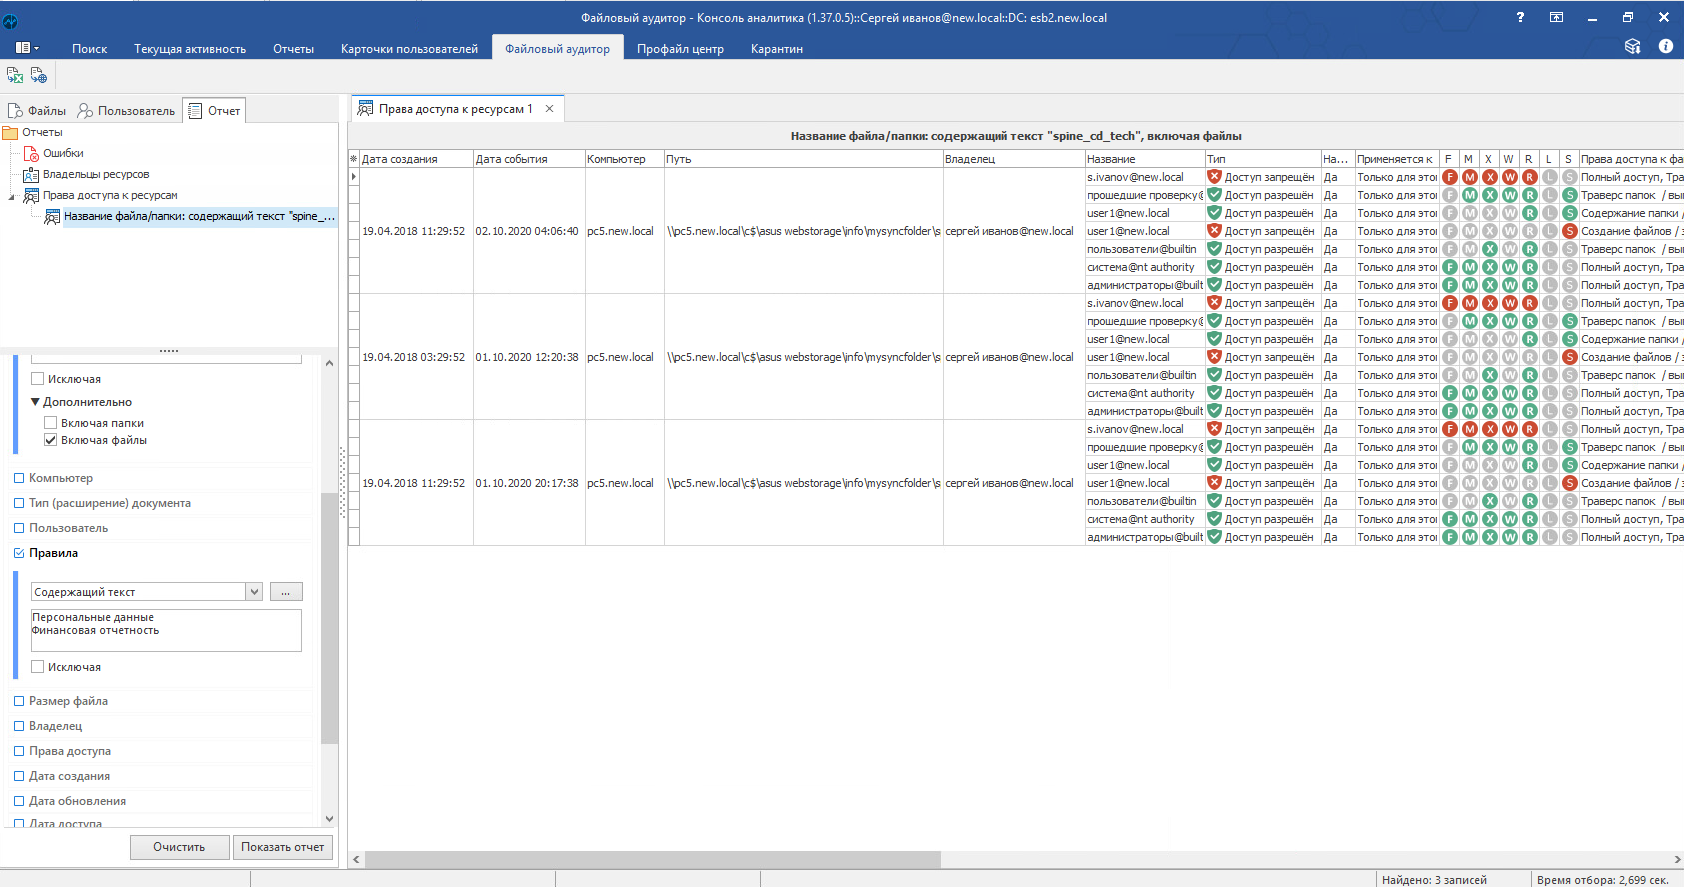Viewport: 1684px width, 887px height.
Task: Uncheck the Включая файлы checkbox
Action: [51, 440]
